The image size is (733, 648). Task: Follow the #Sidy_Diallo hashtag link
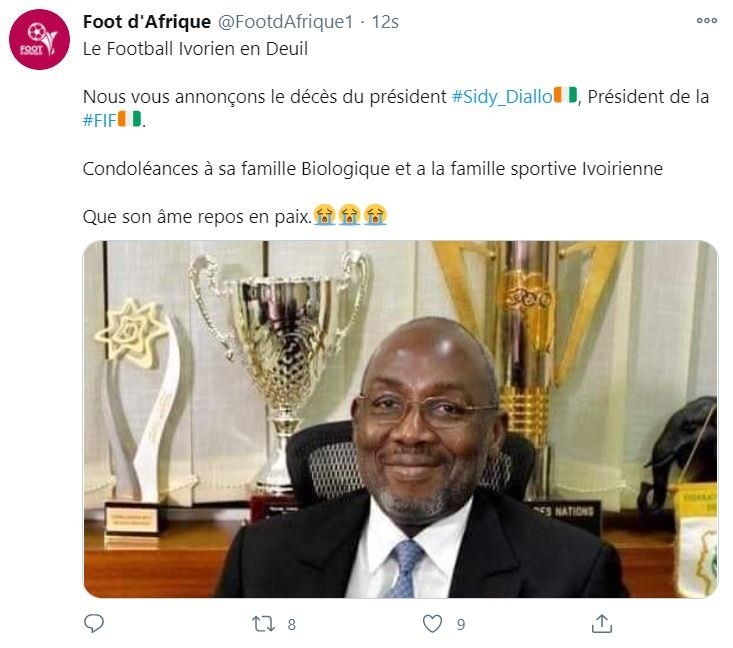(x=501, y=96)
